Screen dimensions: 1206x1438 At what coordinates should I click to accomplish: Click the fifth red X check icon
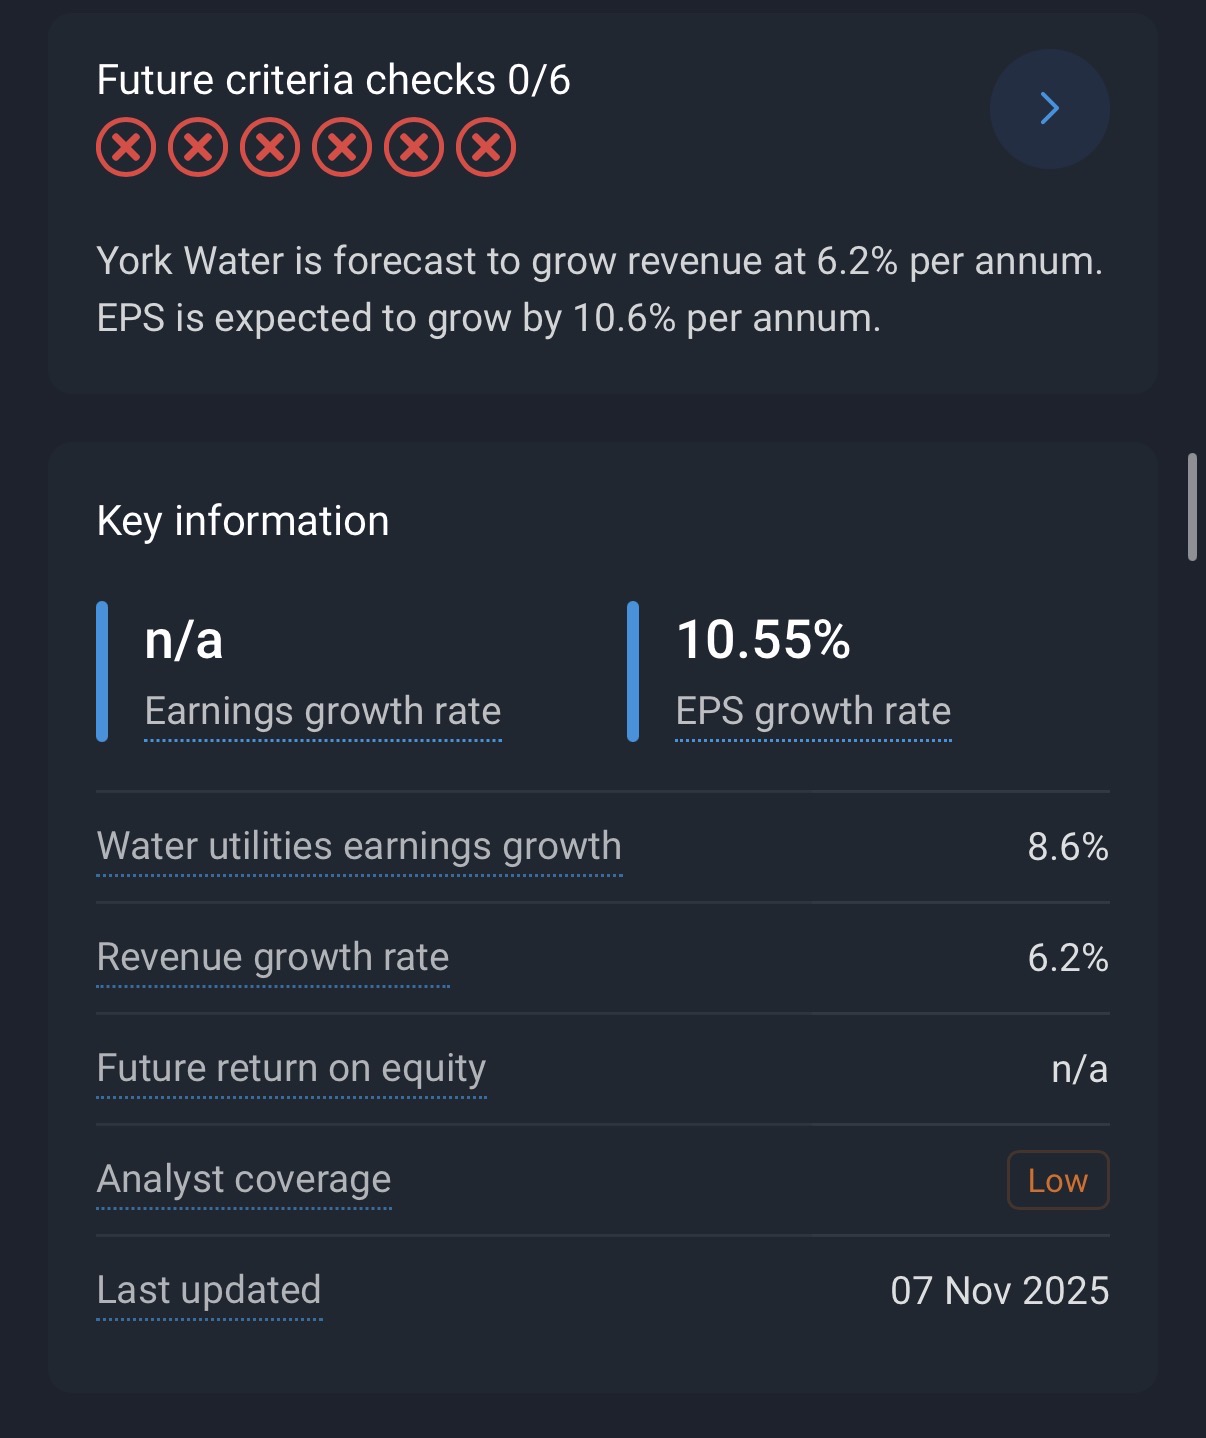click(414, 148)
